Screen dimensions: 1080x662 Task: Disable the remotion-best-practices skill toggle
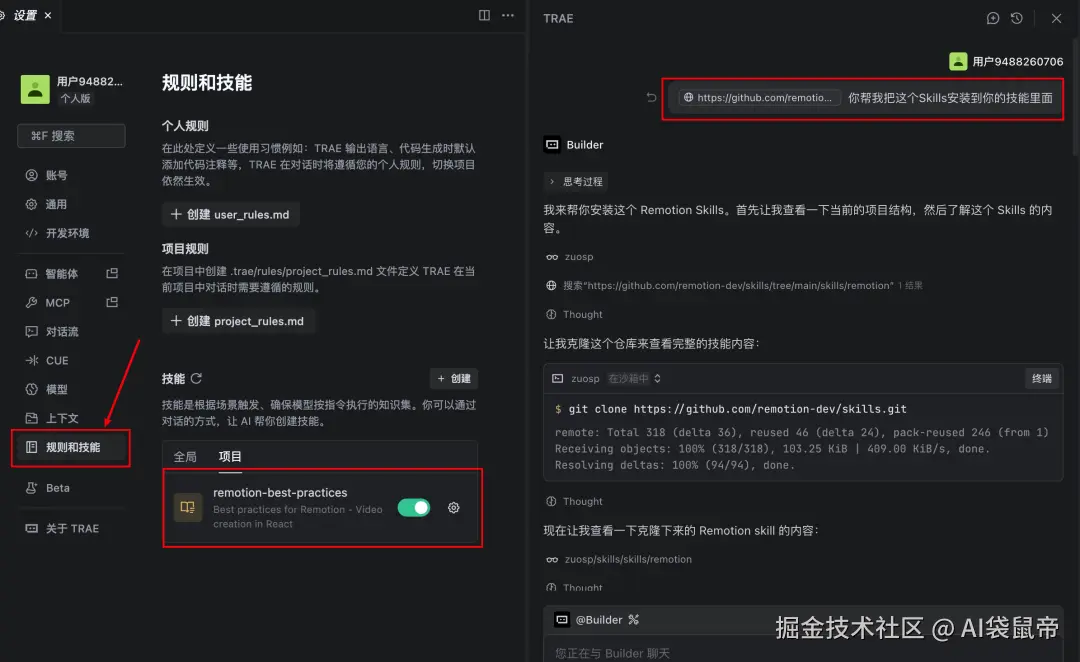(x=413, y=508)
